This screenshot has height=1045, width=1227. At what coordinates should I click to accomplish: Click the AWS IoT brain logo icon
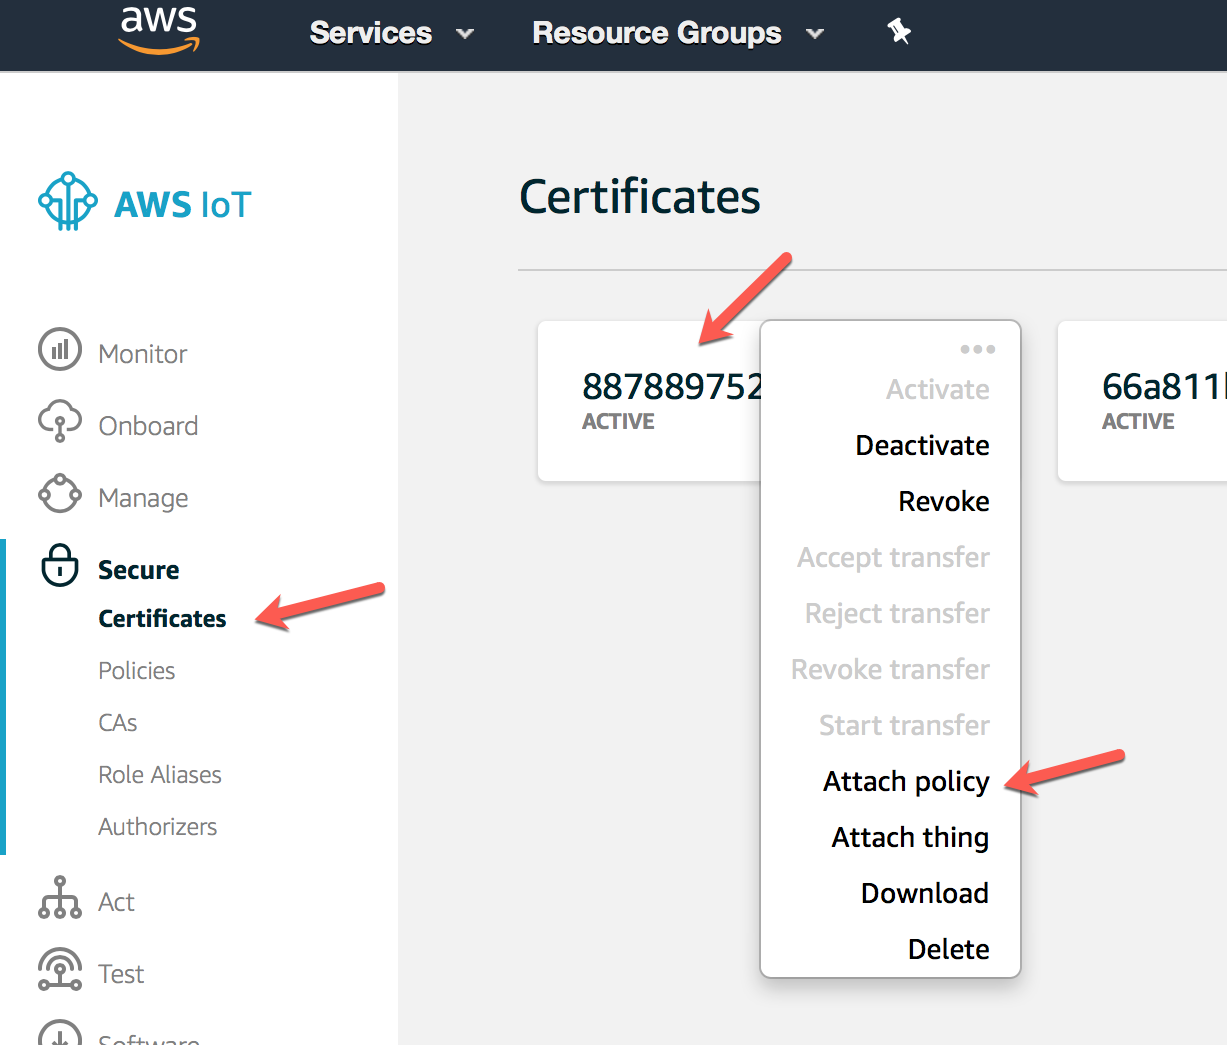pyautogui.click(x=68, y=201)
